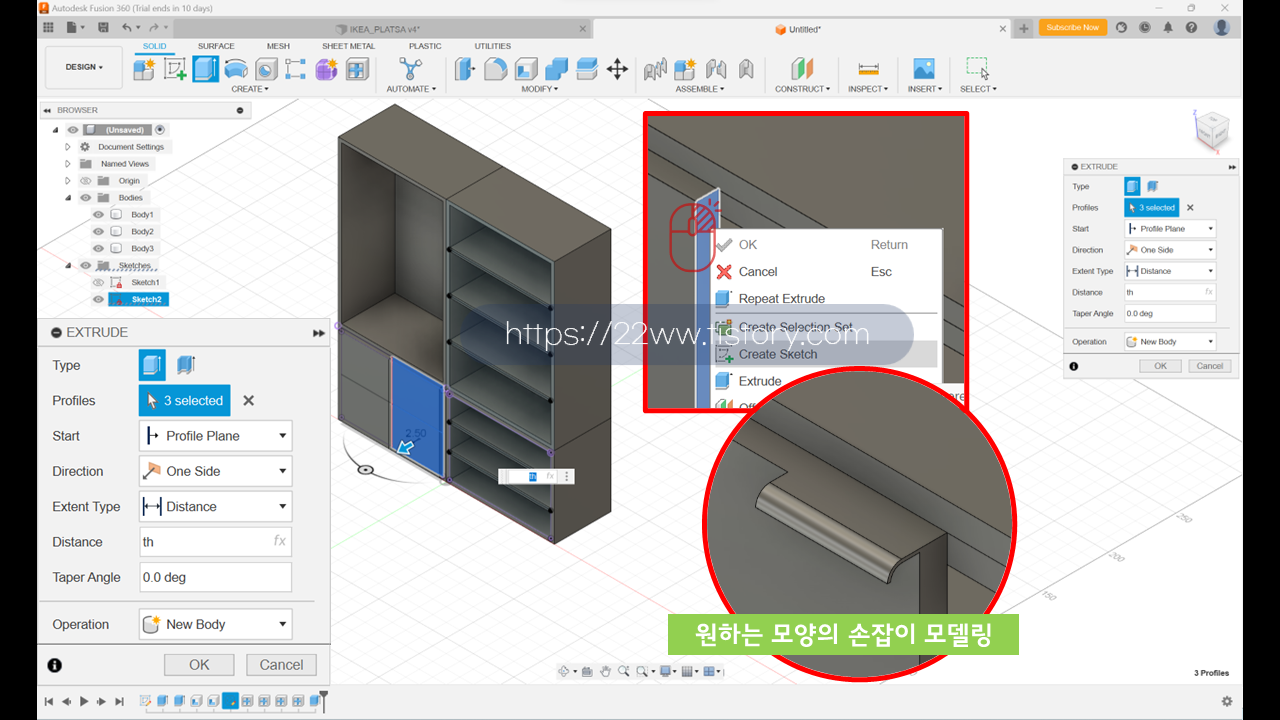The height and width of the screenshot is (720, 1280).
Task: Select the Press Pull tool
Action: 465,69
